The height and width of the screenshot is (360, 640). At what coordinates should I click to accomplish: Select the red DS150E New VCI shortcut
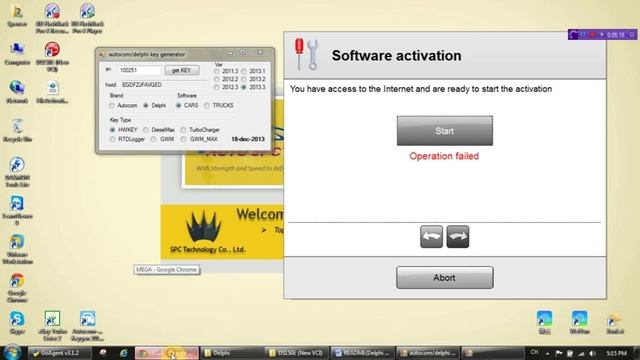(x=52, y=57)
